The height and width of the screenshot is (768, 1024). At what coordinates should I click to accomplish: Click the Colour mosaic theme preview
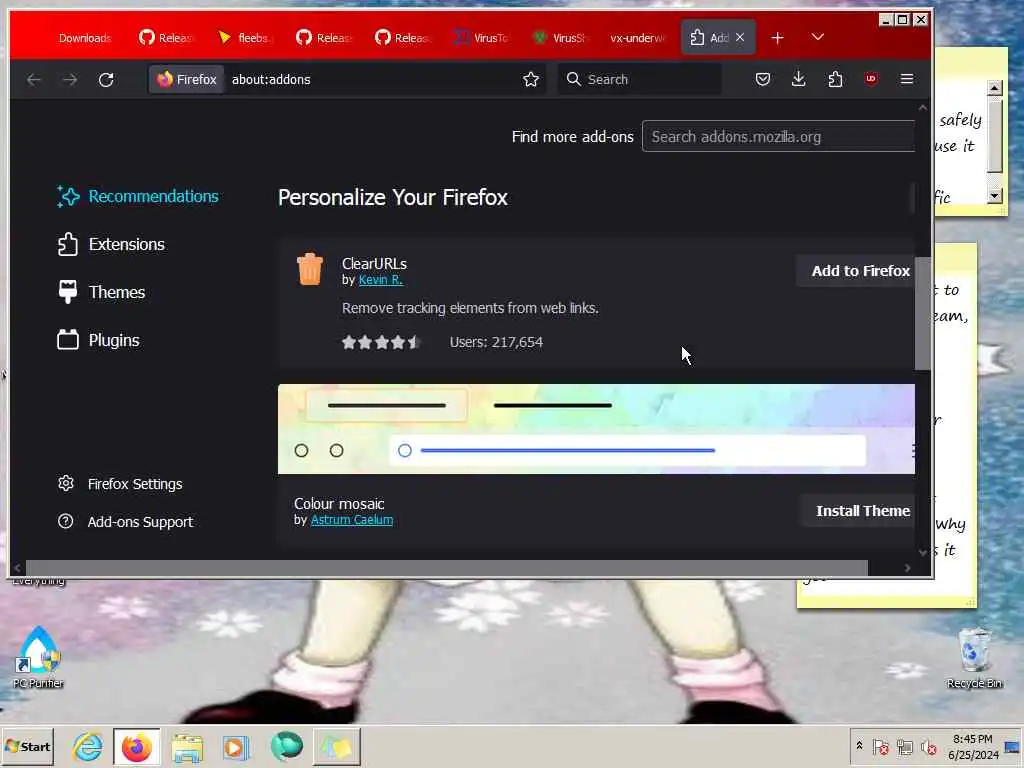(596, 429)
